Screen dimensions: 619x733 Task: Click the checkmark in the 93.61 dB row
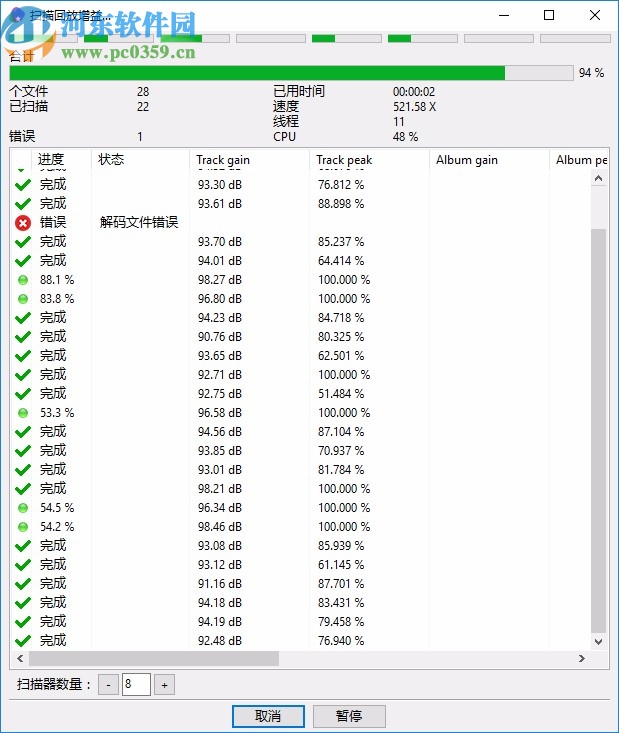click(22, 204)
